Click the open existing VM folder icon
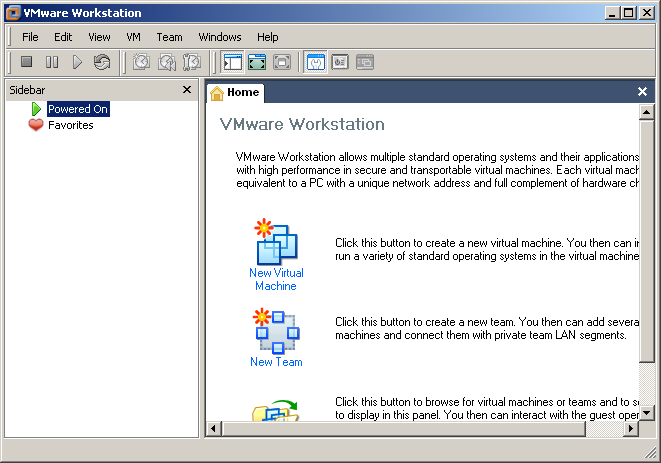The width and height of the screenshot is (661, 463). pos(276,410)
